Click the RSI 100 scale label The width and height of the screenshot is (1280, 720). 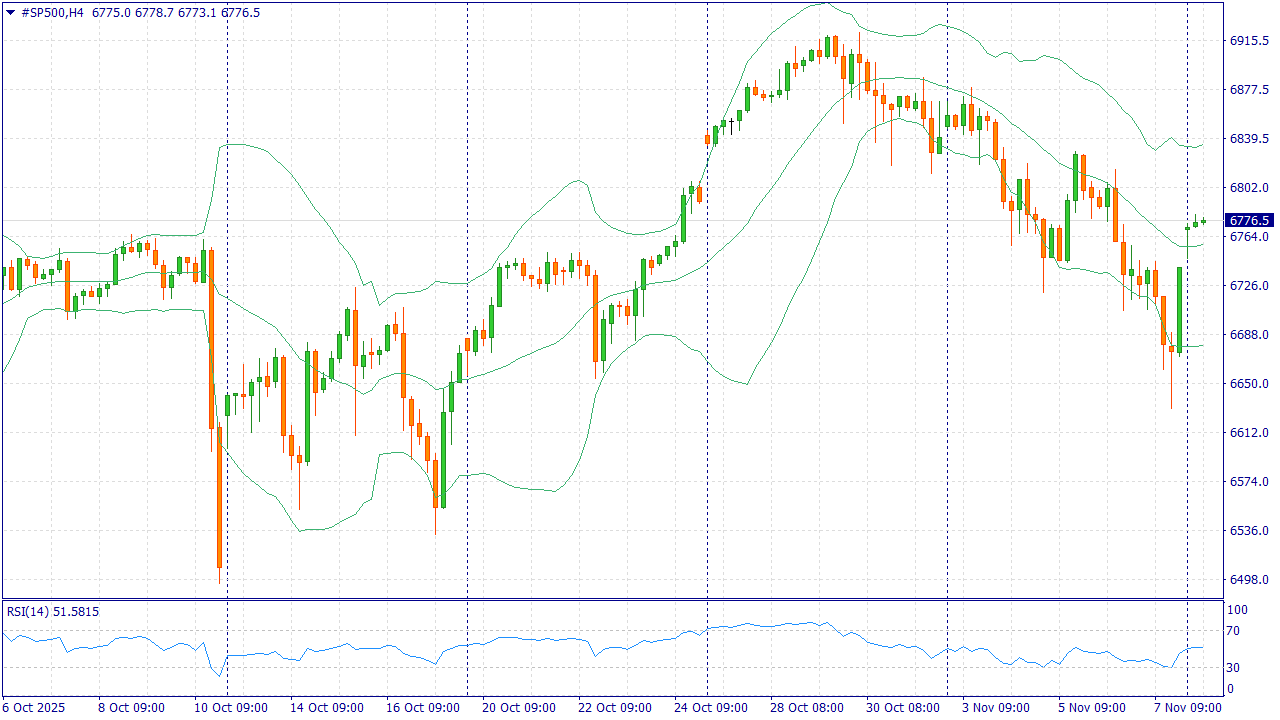pyautogui.click(x=1236, y=610)
